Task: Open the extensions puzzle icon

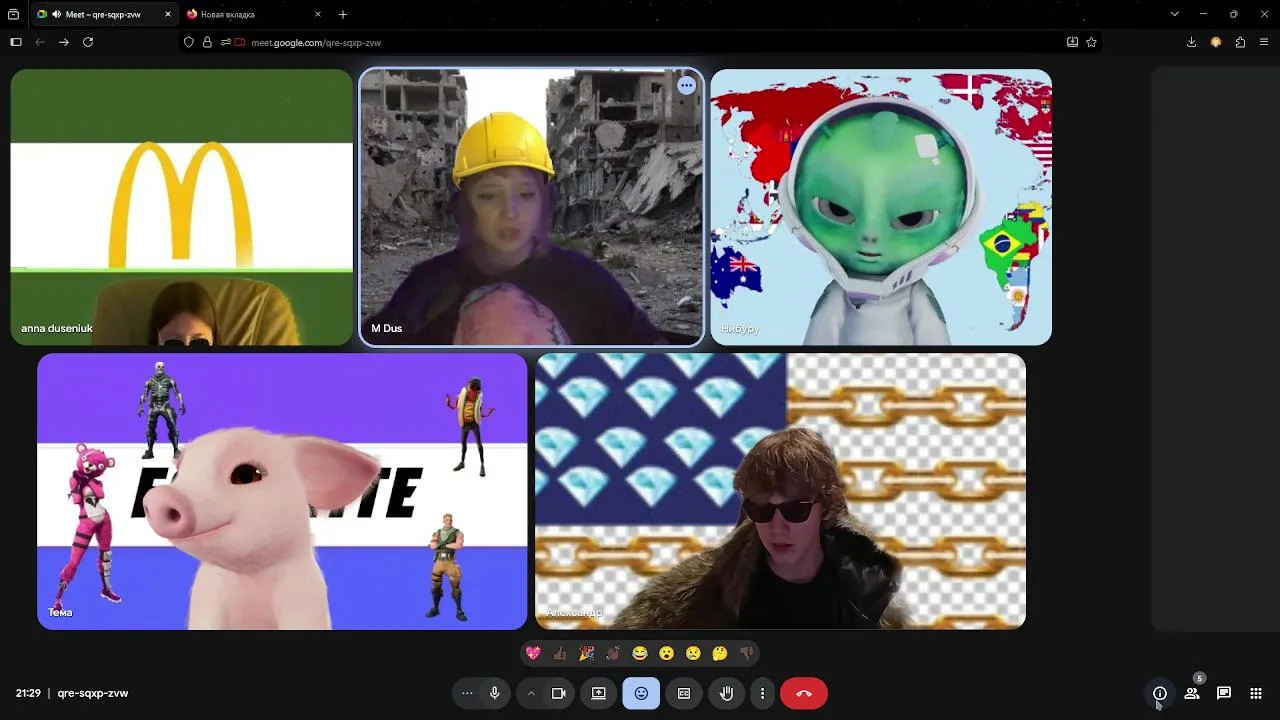Action: [1240, 42]
